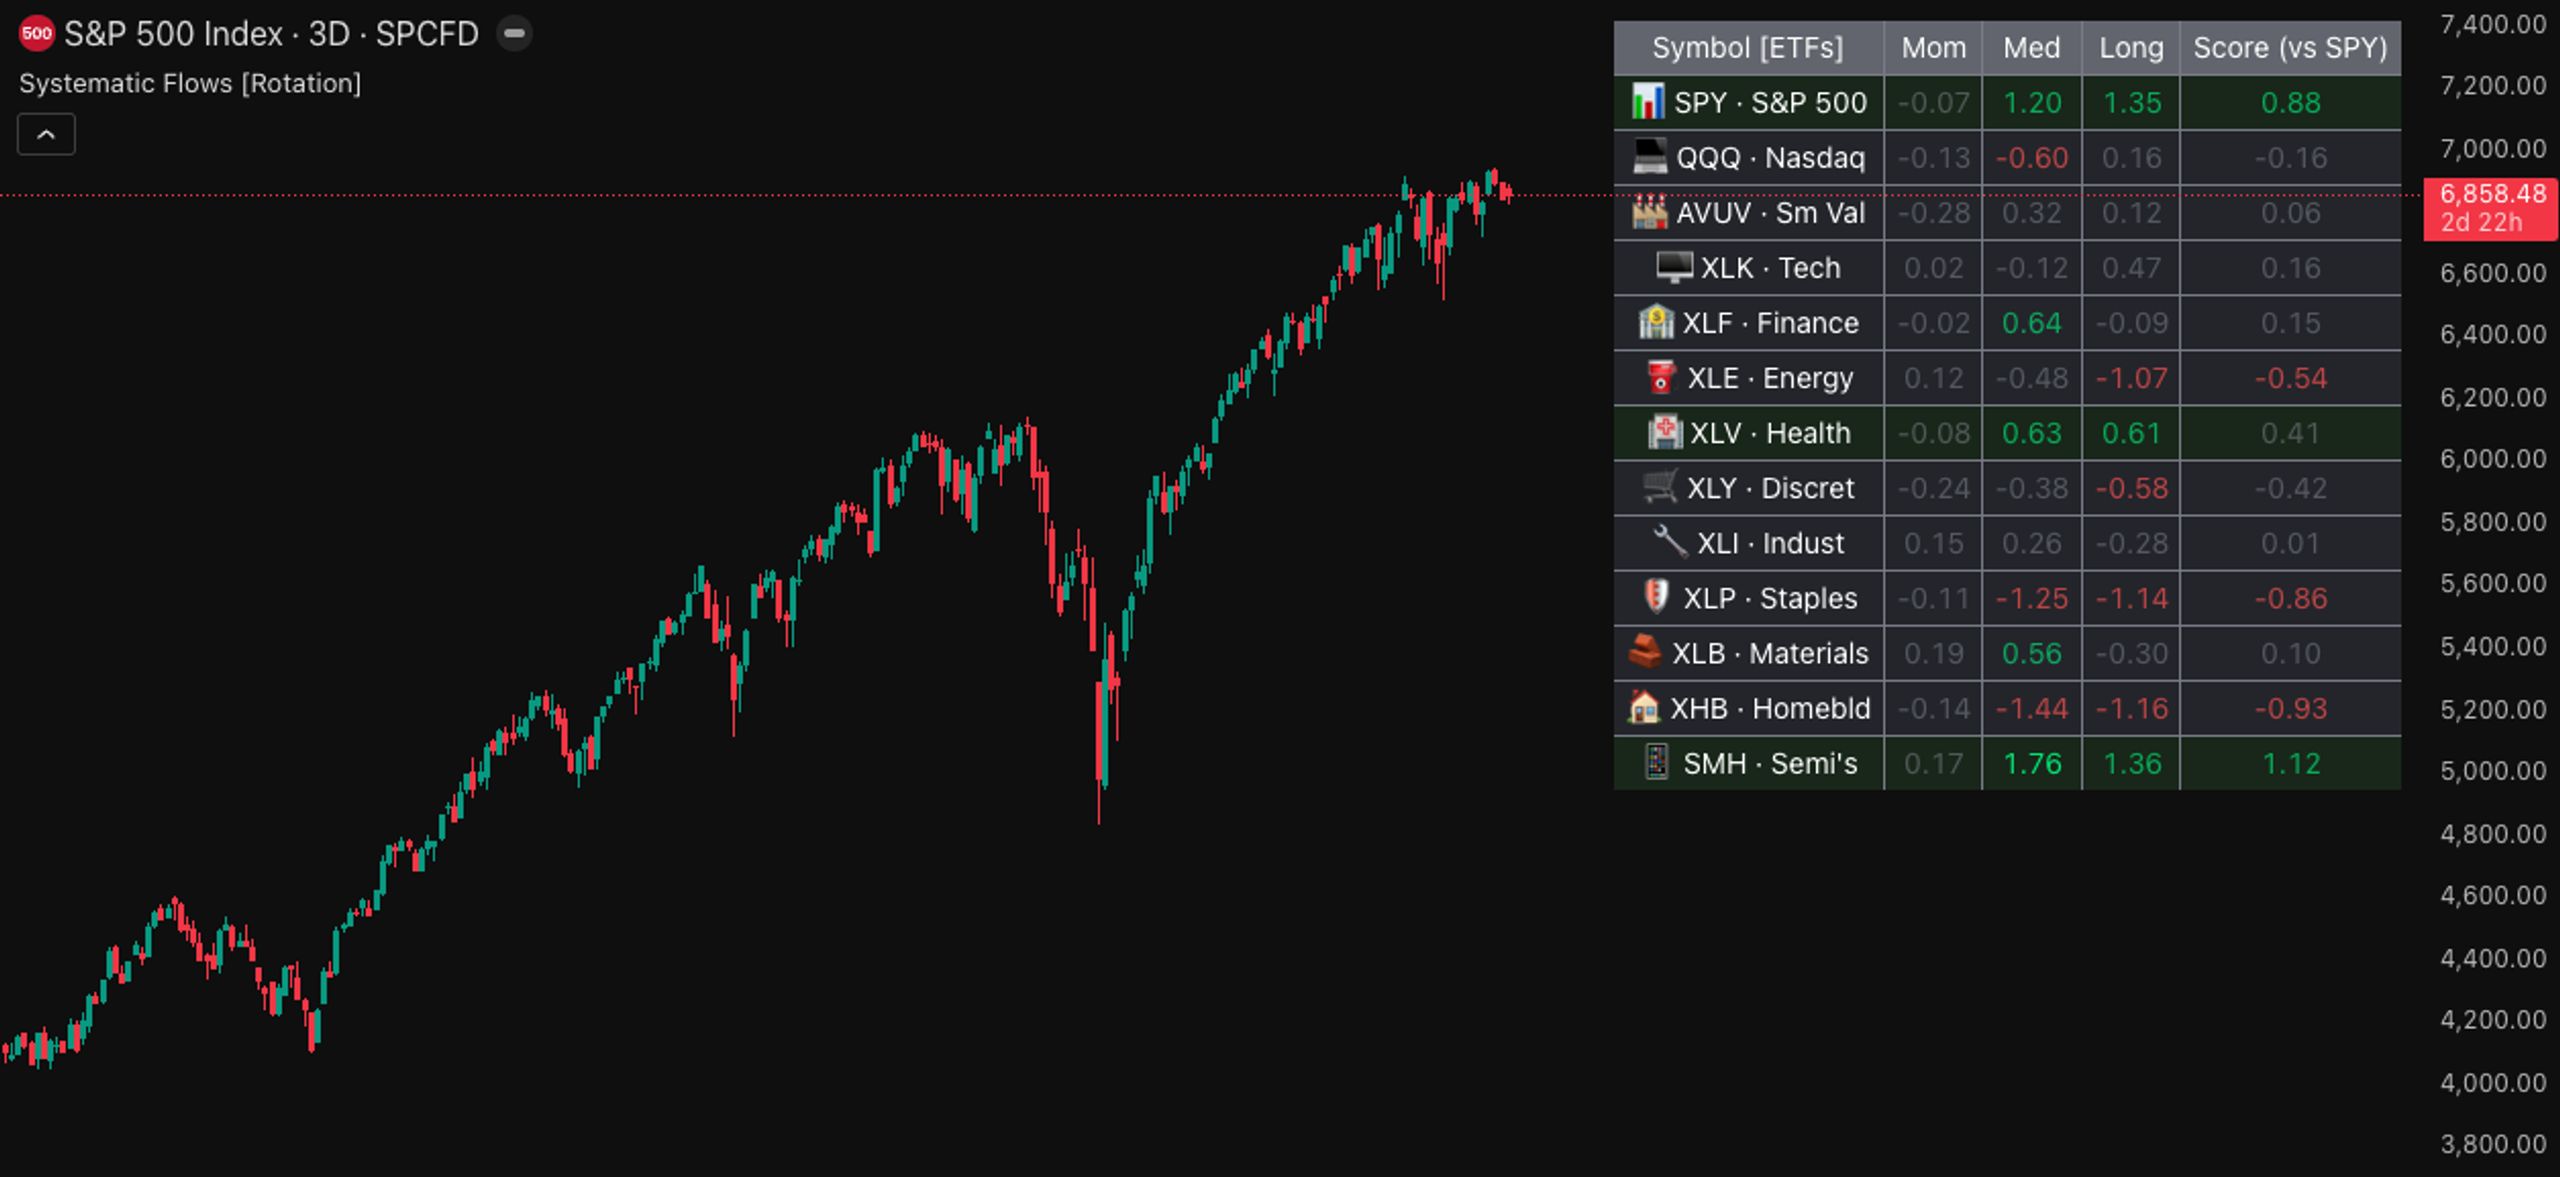The image size is (2560, 1177).
Task: Click the S&P 500 red logo icon
Action: tap(36, 34)
